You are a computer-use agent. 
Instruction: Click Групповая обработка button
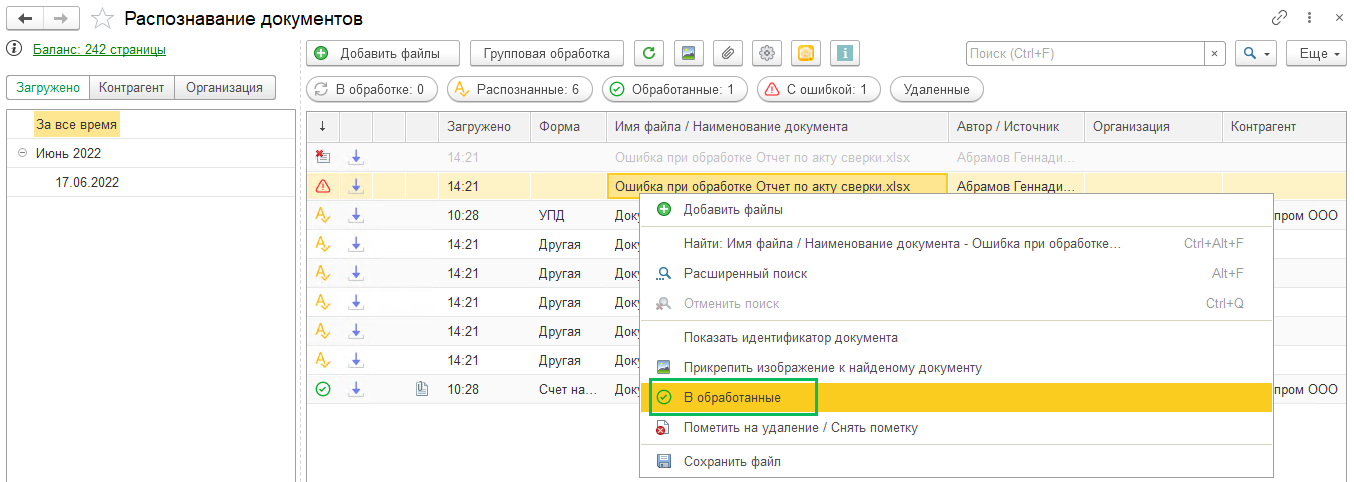click(x=547, y=53)
